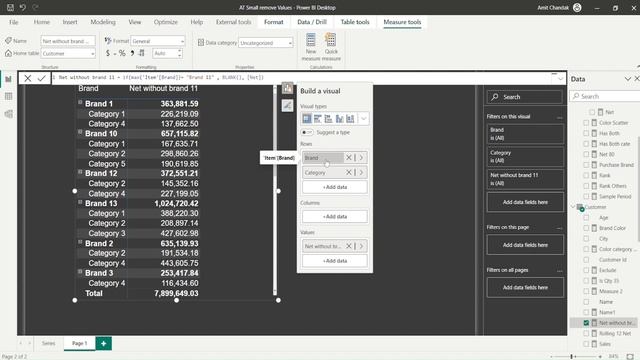Check the Purchase Brand field checkbox
The height and width of the screenshot is (360, 640).
586,165
